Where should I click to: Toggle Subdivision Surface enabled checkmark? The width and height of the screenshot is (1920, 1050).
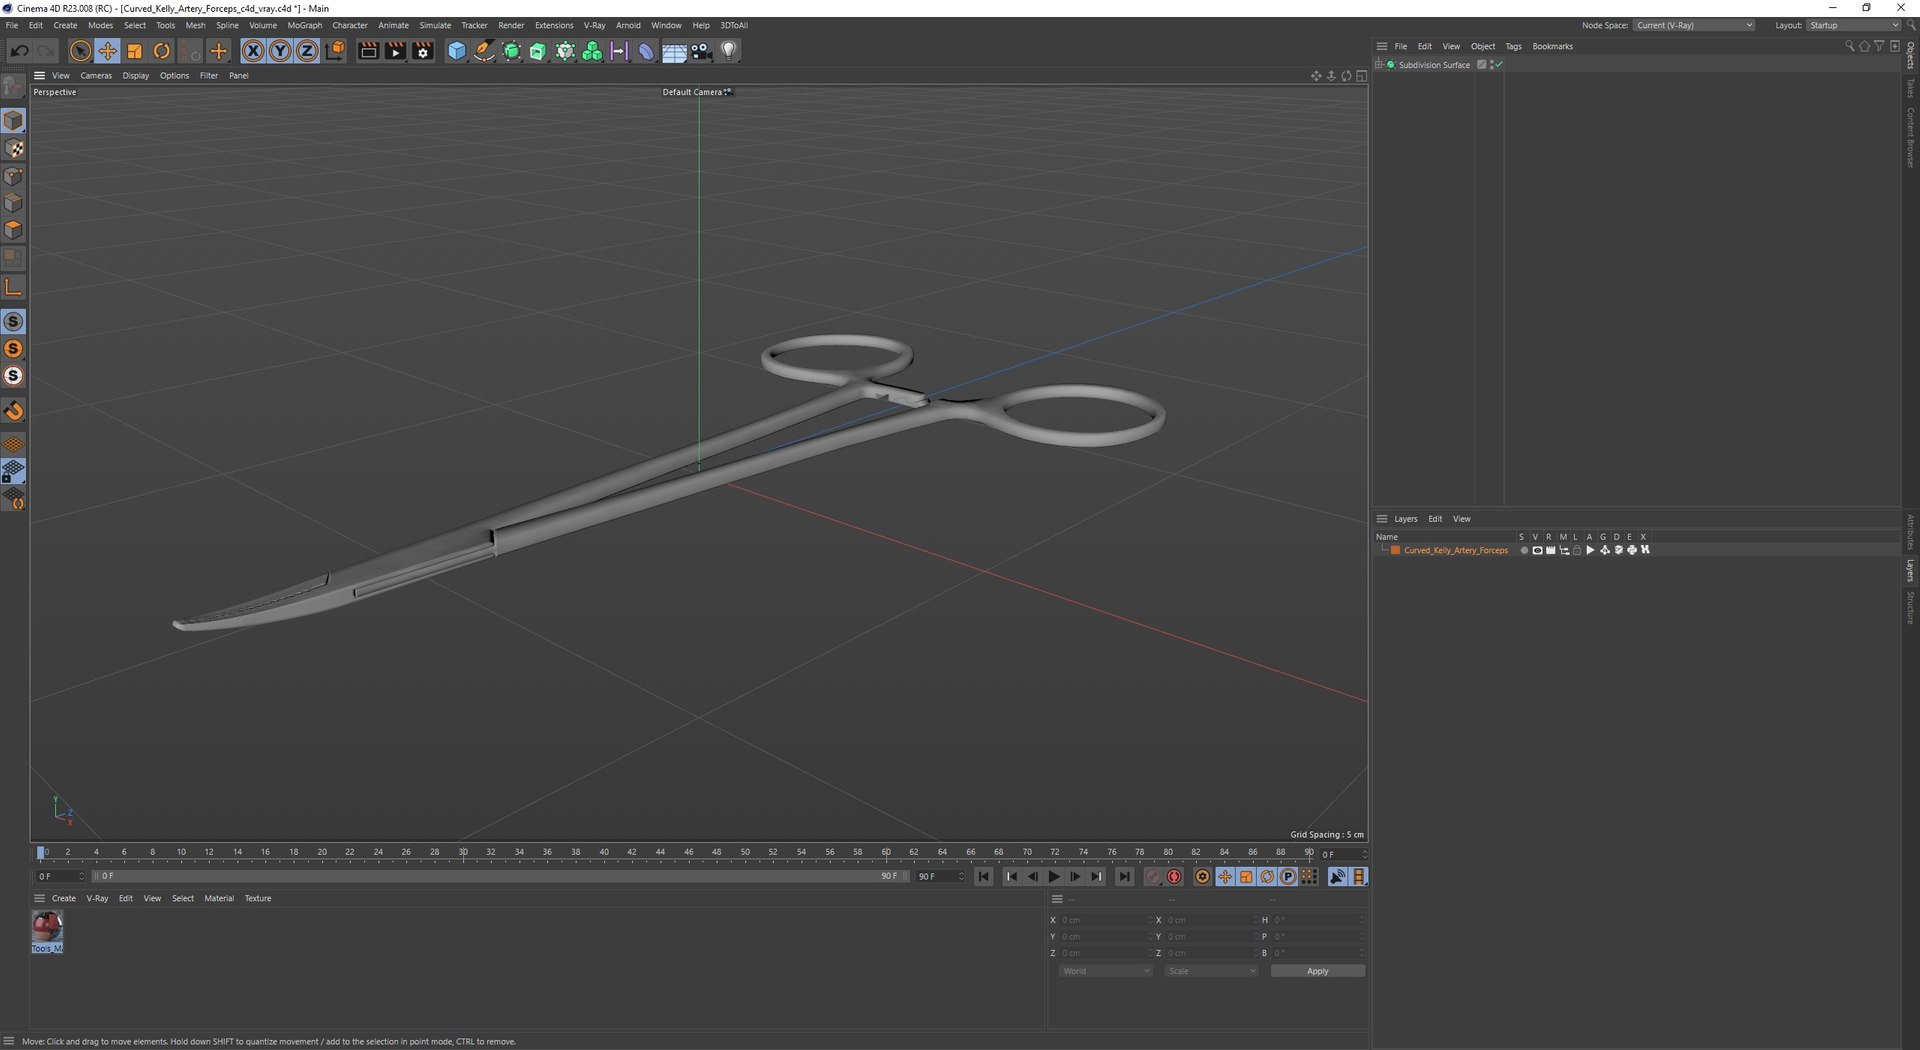(x=1499, y=65)
